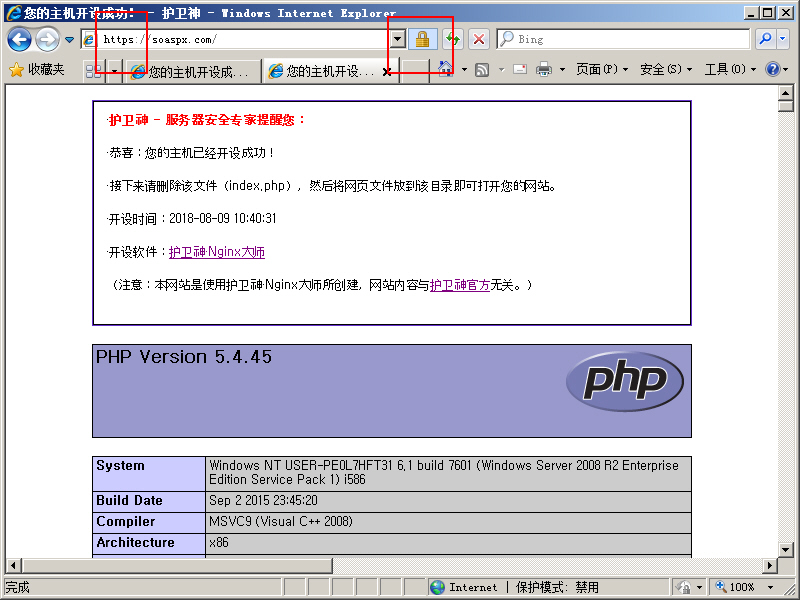The height and width of the screenshot is (600, 800).
Task: Expand the address bar URL dropdown
Action: point(397,39)
